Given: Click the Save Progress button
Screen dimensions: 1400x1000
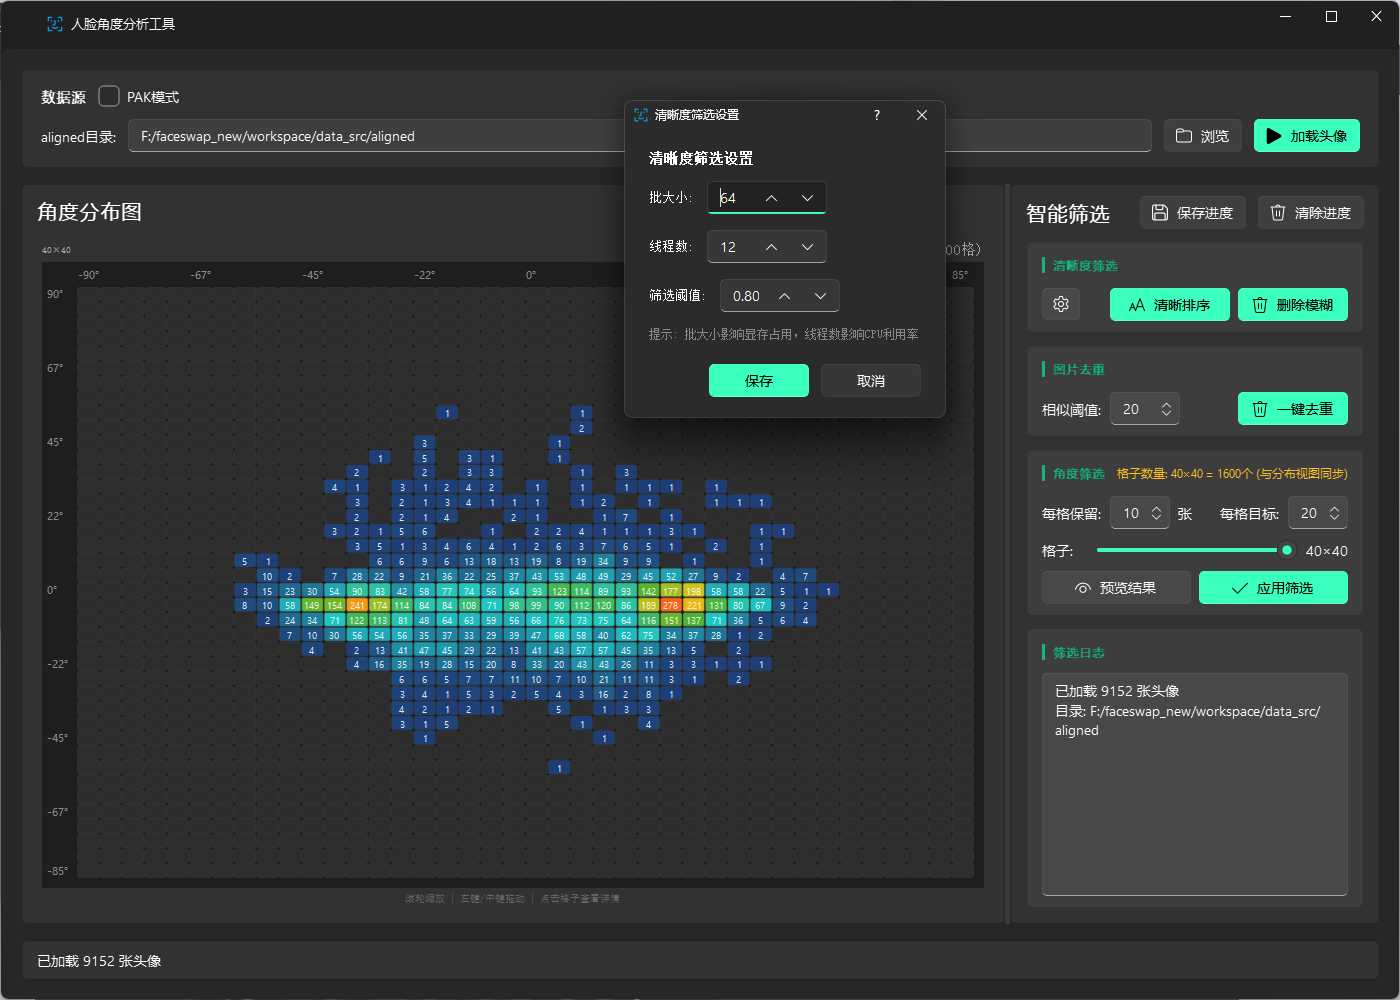Looking at the screenshot, I should pos(1192,212).
